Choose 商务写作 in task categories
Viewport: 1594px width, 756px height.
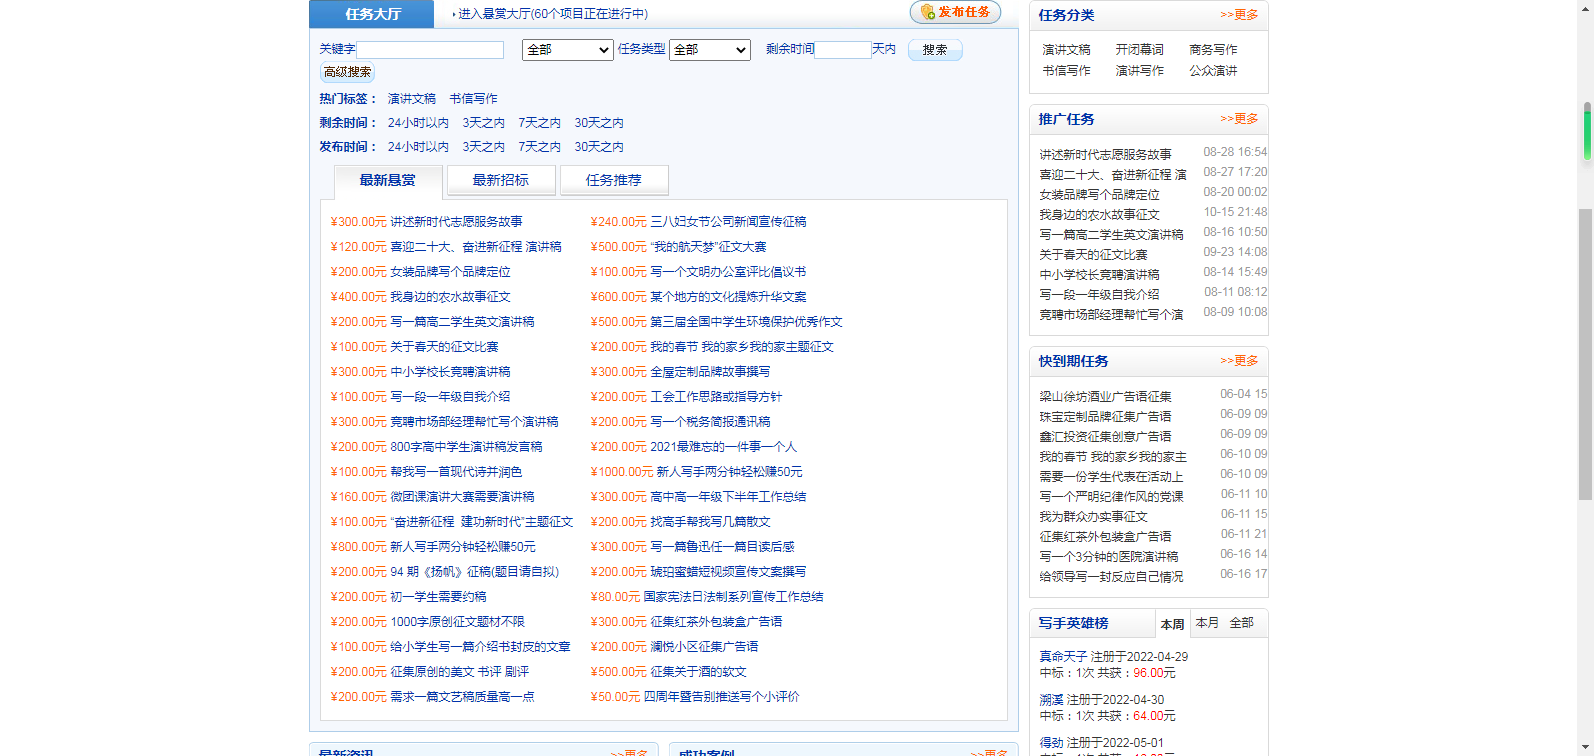click(x=1213, y=50)
